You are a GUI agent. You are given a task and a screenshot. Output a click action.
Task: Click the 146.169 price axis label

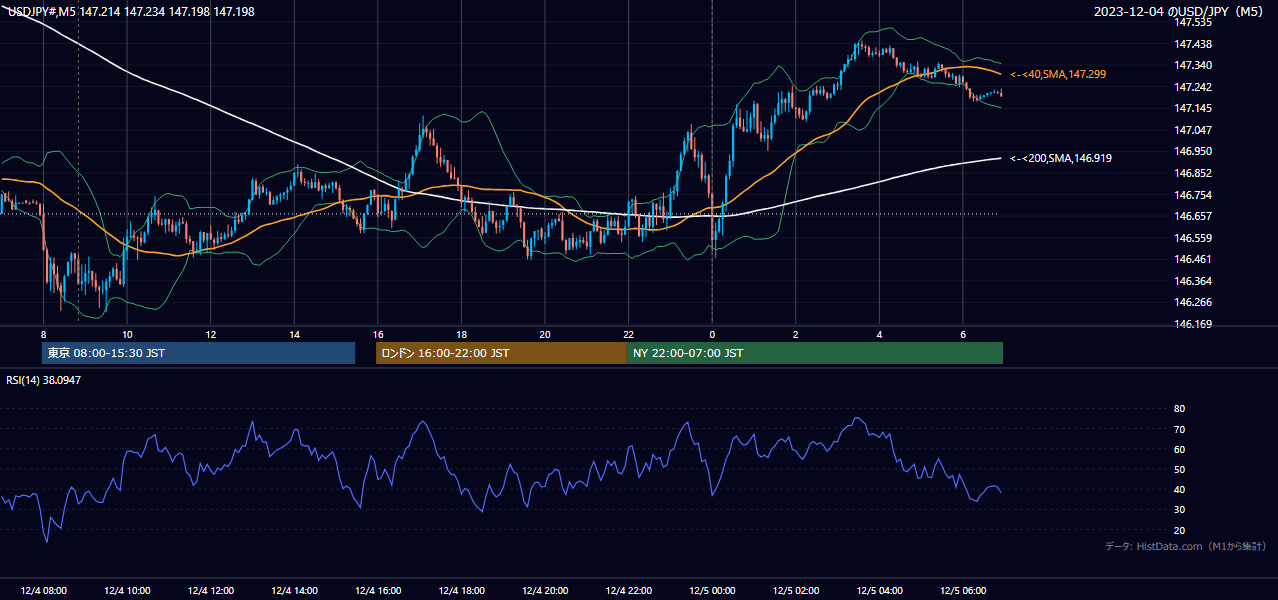pyautogui.click(x=1193, y=324)
